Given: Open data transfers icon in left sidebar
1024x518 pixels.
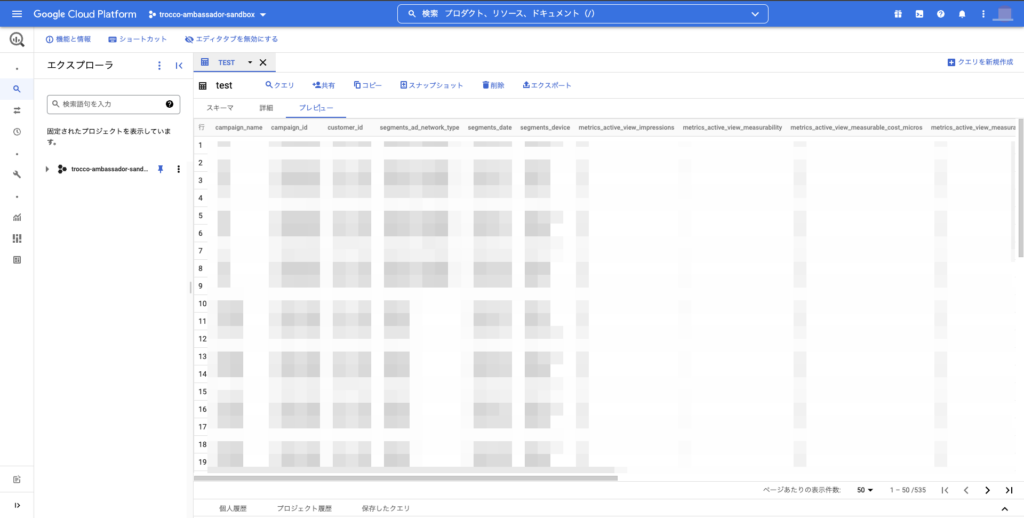Looking at the screenshot, I should click(17, 110).
